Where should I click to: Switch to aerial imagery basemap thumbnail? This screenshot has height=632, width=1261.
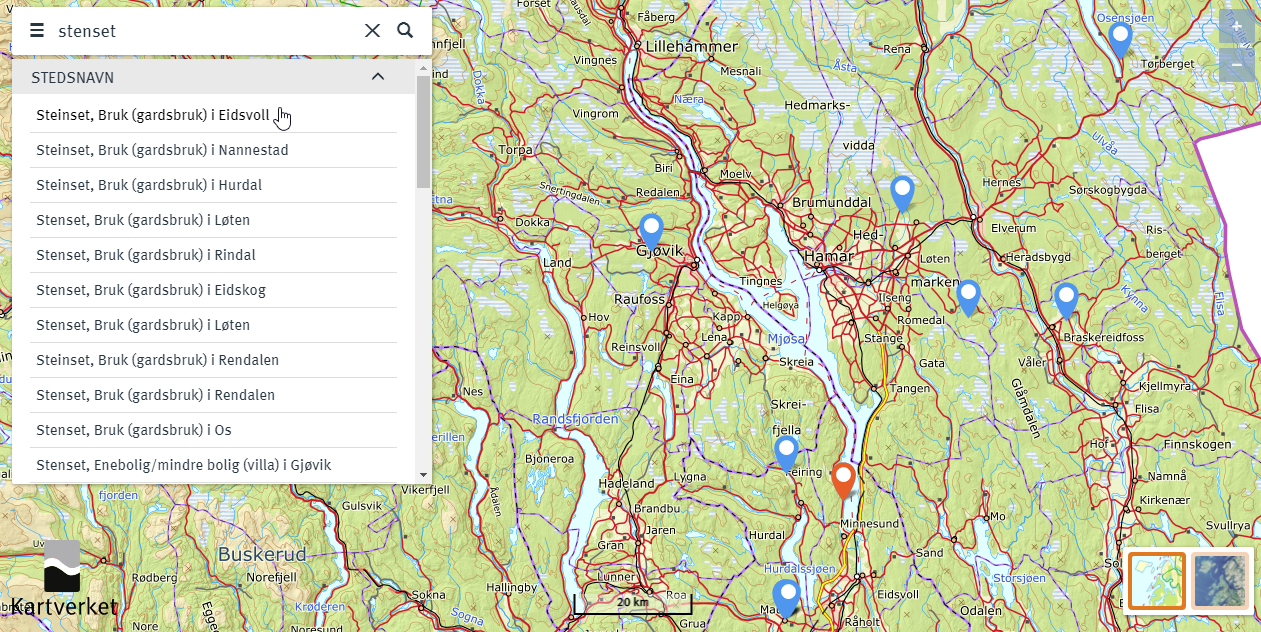1221,581
